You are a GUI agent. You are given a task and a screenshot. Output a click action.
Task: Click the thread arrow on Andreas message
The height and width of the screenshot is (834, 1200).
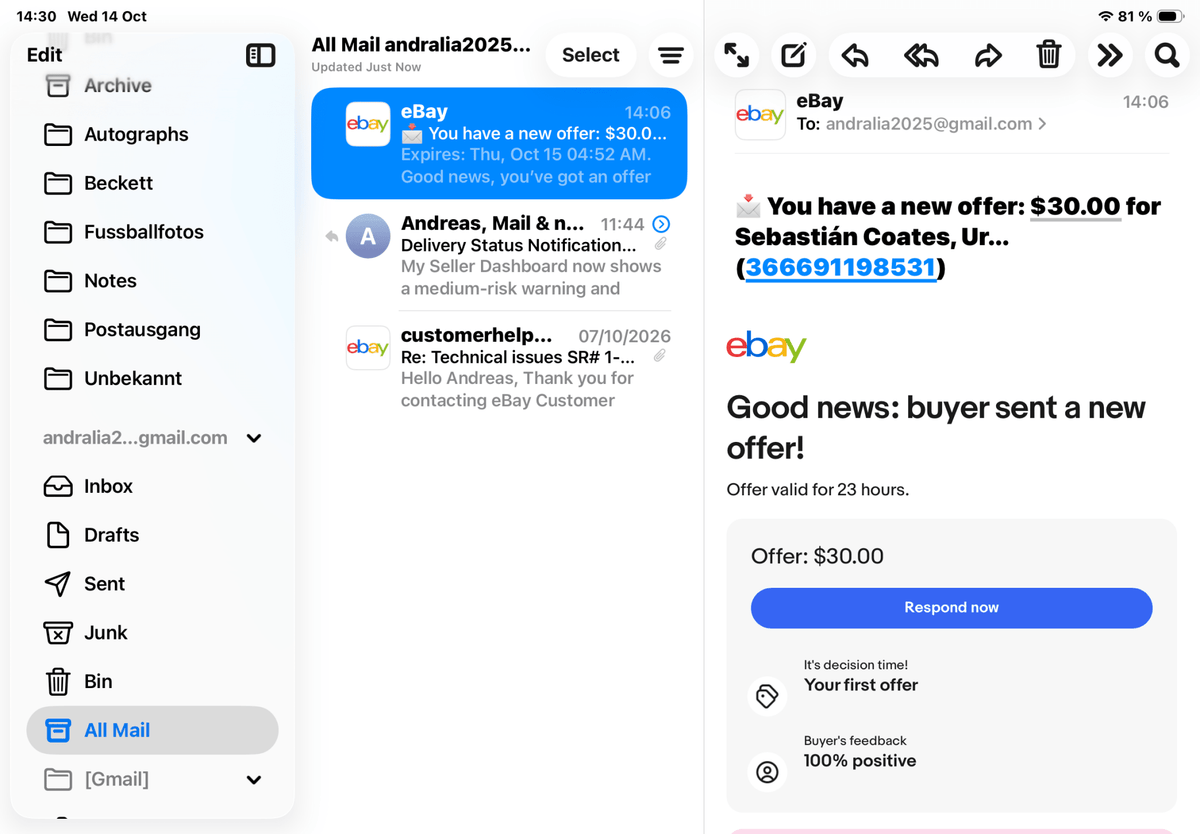661,224
